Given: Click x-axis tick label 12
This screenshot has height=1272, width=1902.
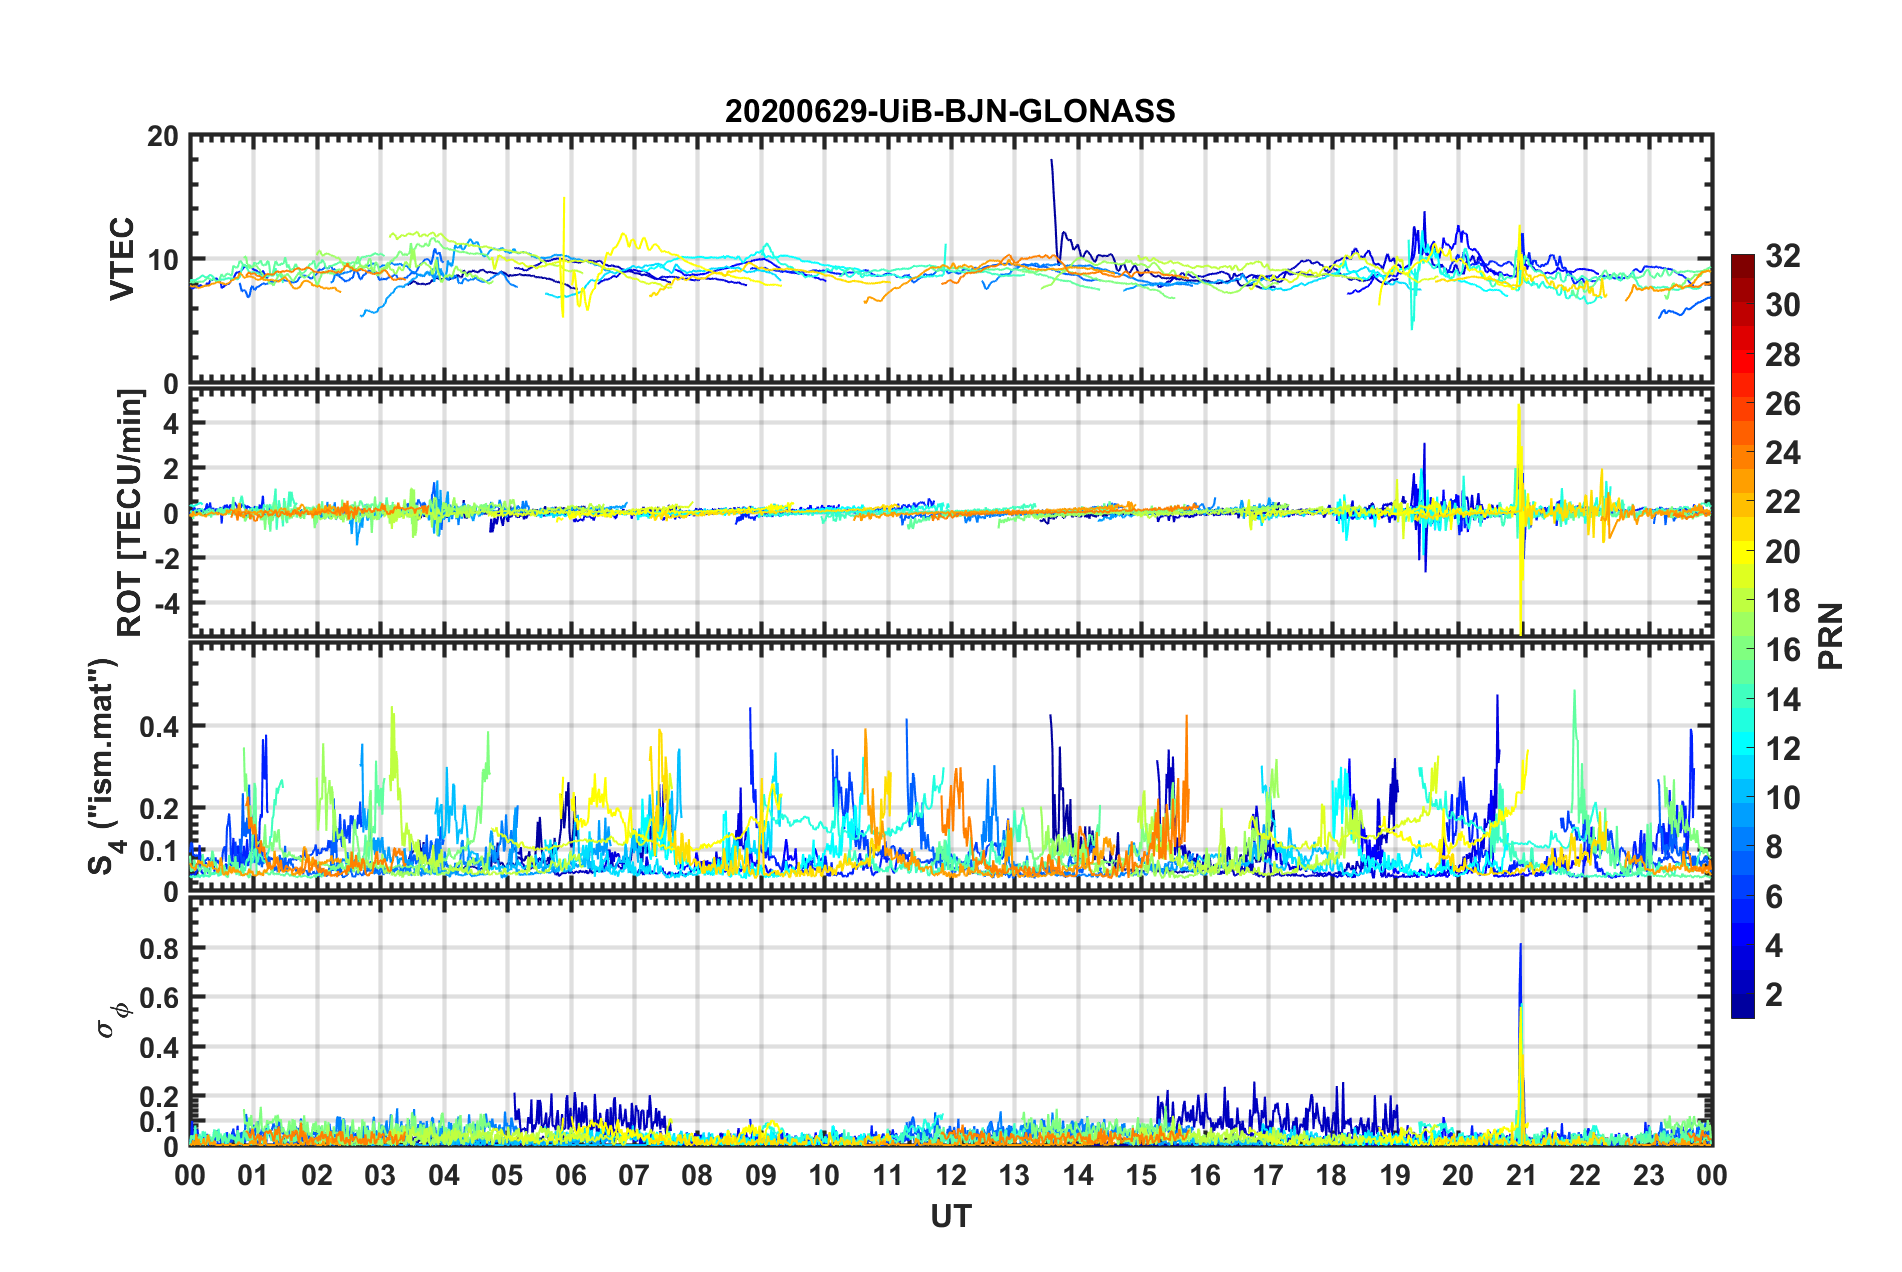Looking at the screenshot, I should [x=951, y=1175].
